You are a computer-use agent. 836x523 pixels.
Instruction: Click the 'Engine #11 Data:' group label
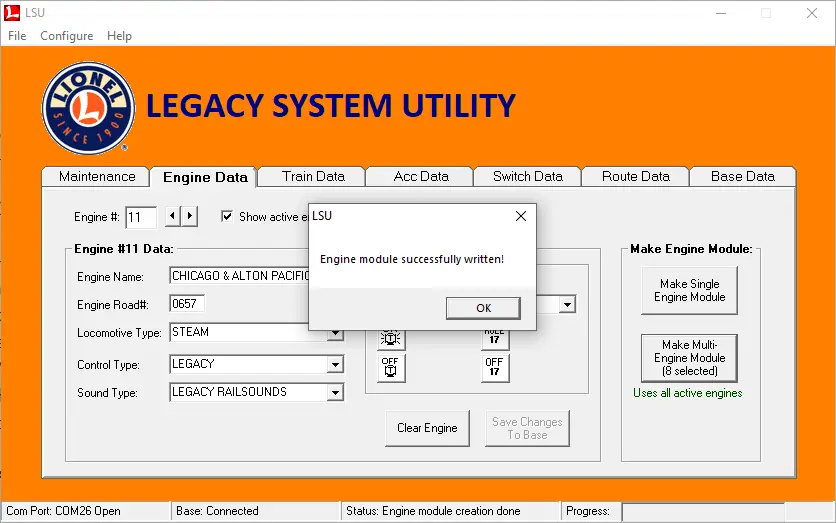124,249
